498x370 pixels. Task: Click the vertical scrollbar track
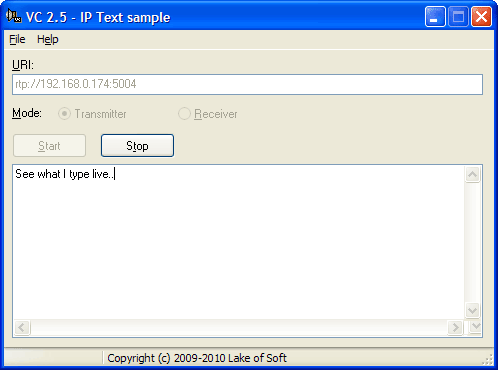tap(472, 243)
